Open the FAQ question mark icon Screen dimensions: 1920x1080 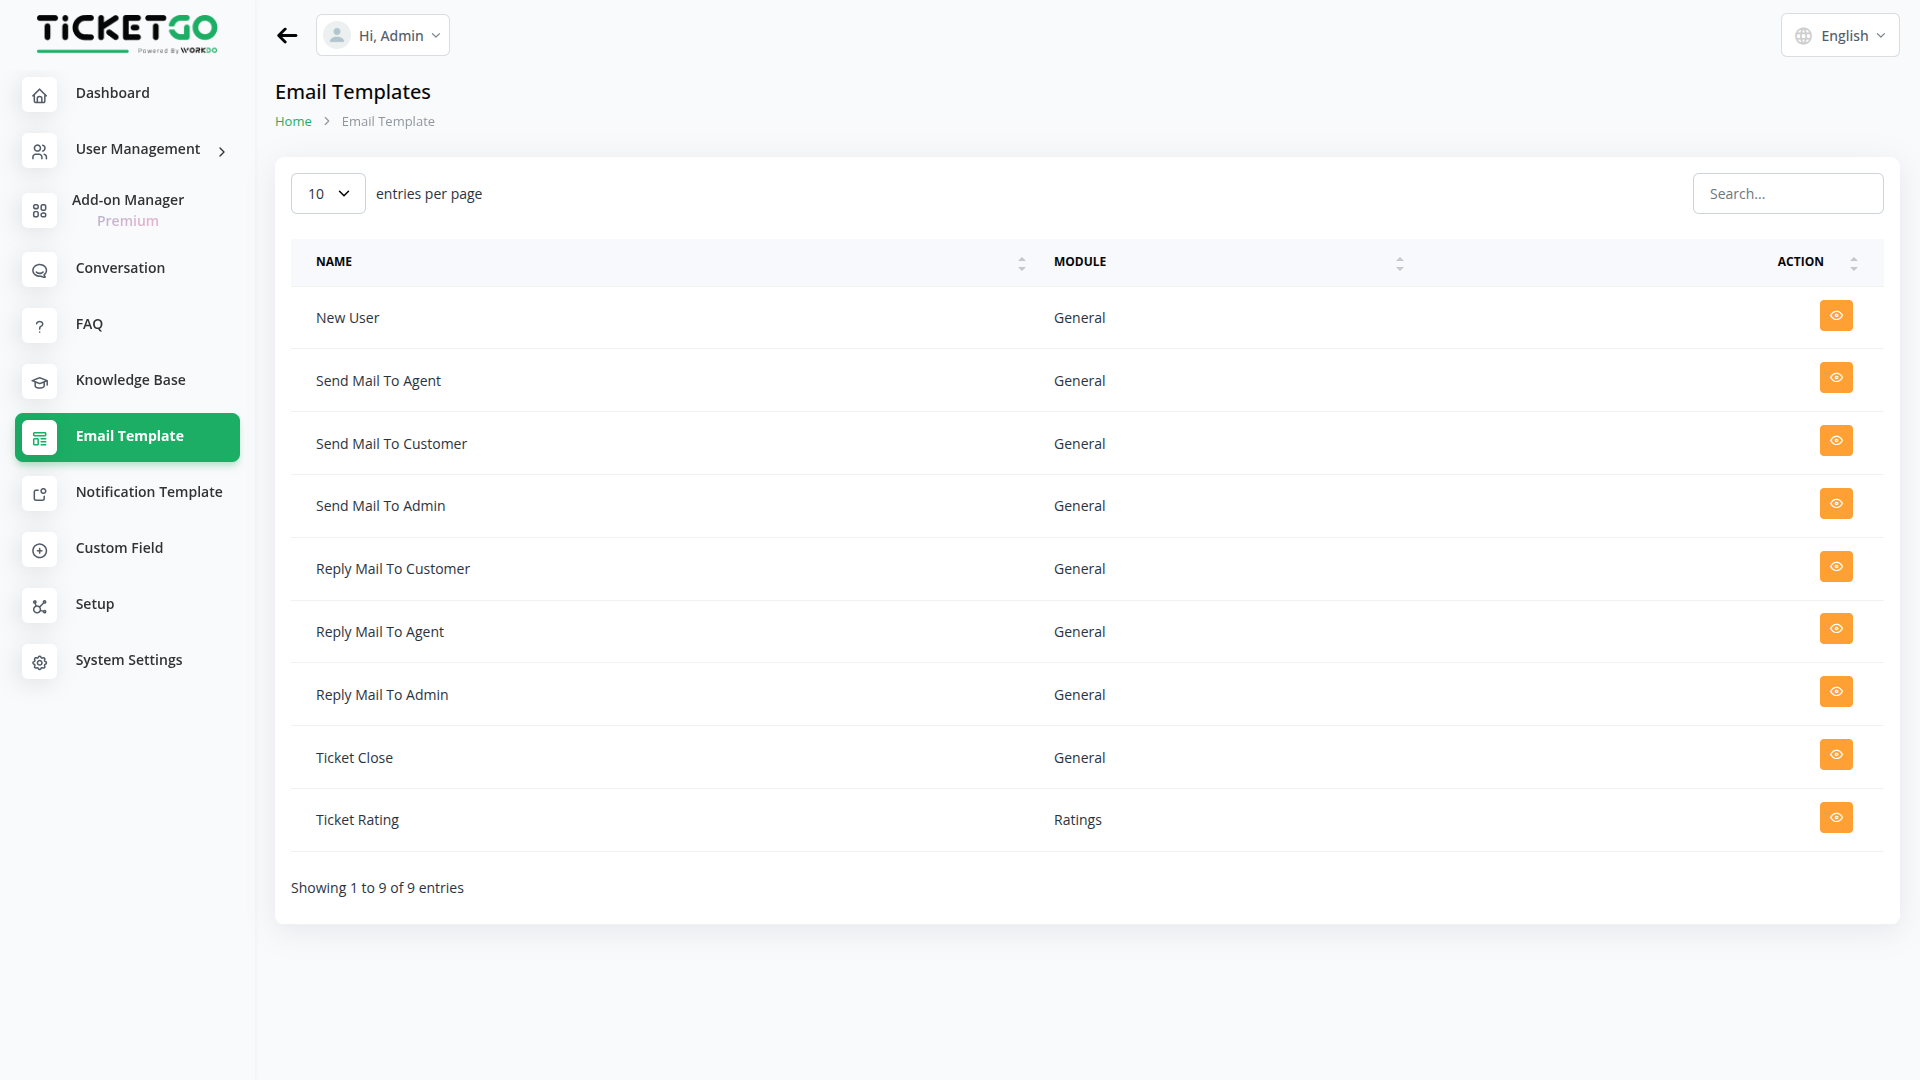tap(40, 327)
